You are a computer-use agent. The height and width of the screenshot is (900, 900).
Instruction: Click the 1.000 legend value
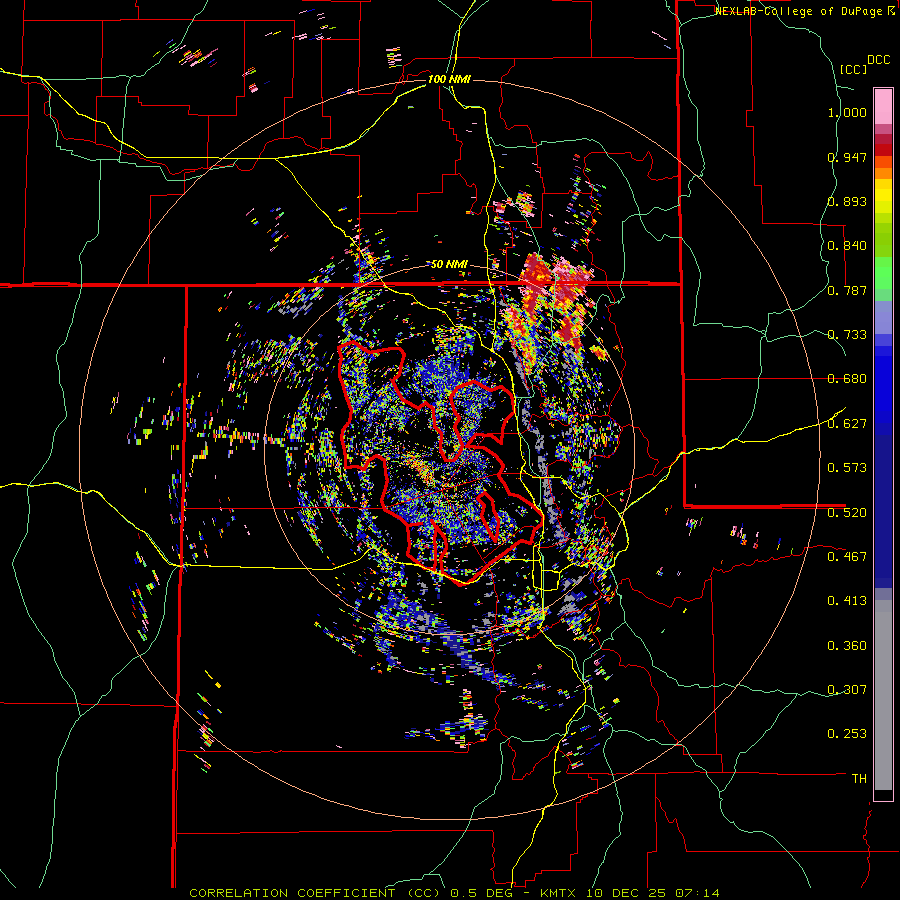847,112
